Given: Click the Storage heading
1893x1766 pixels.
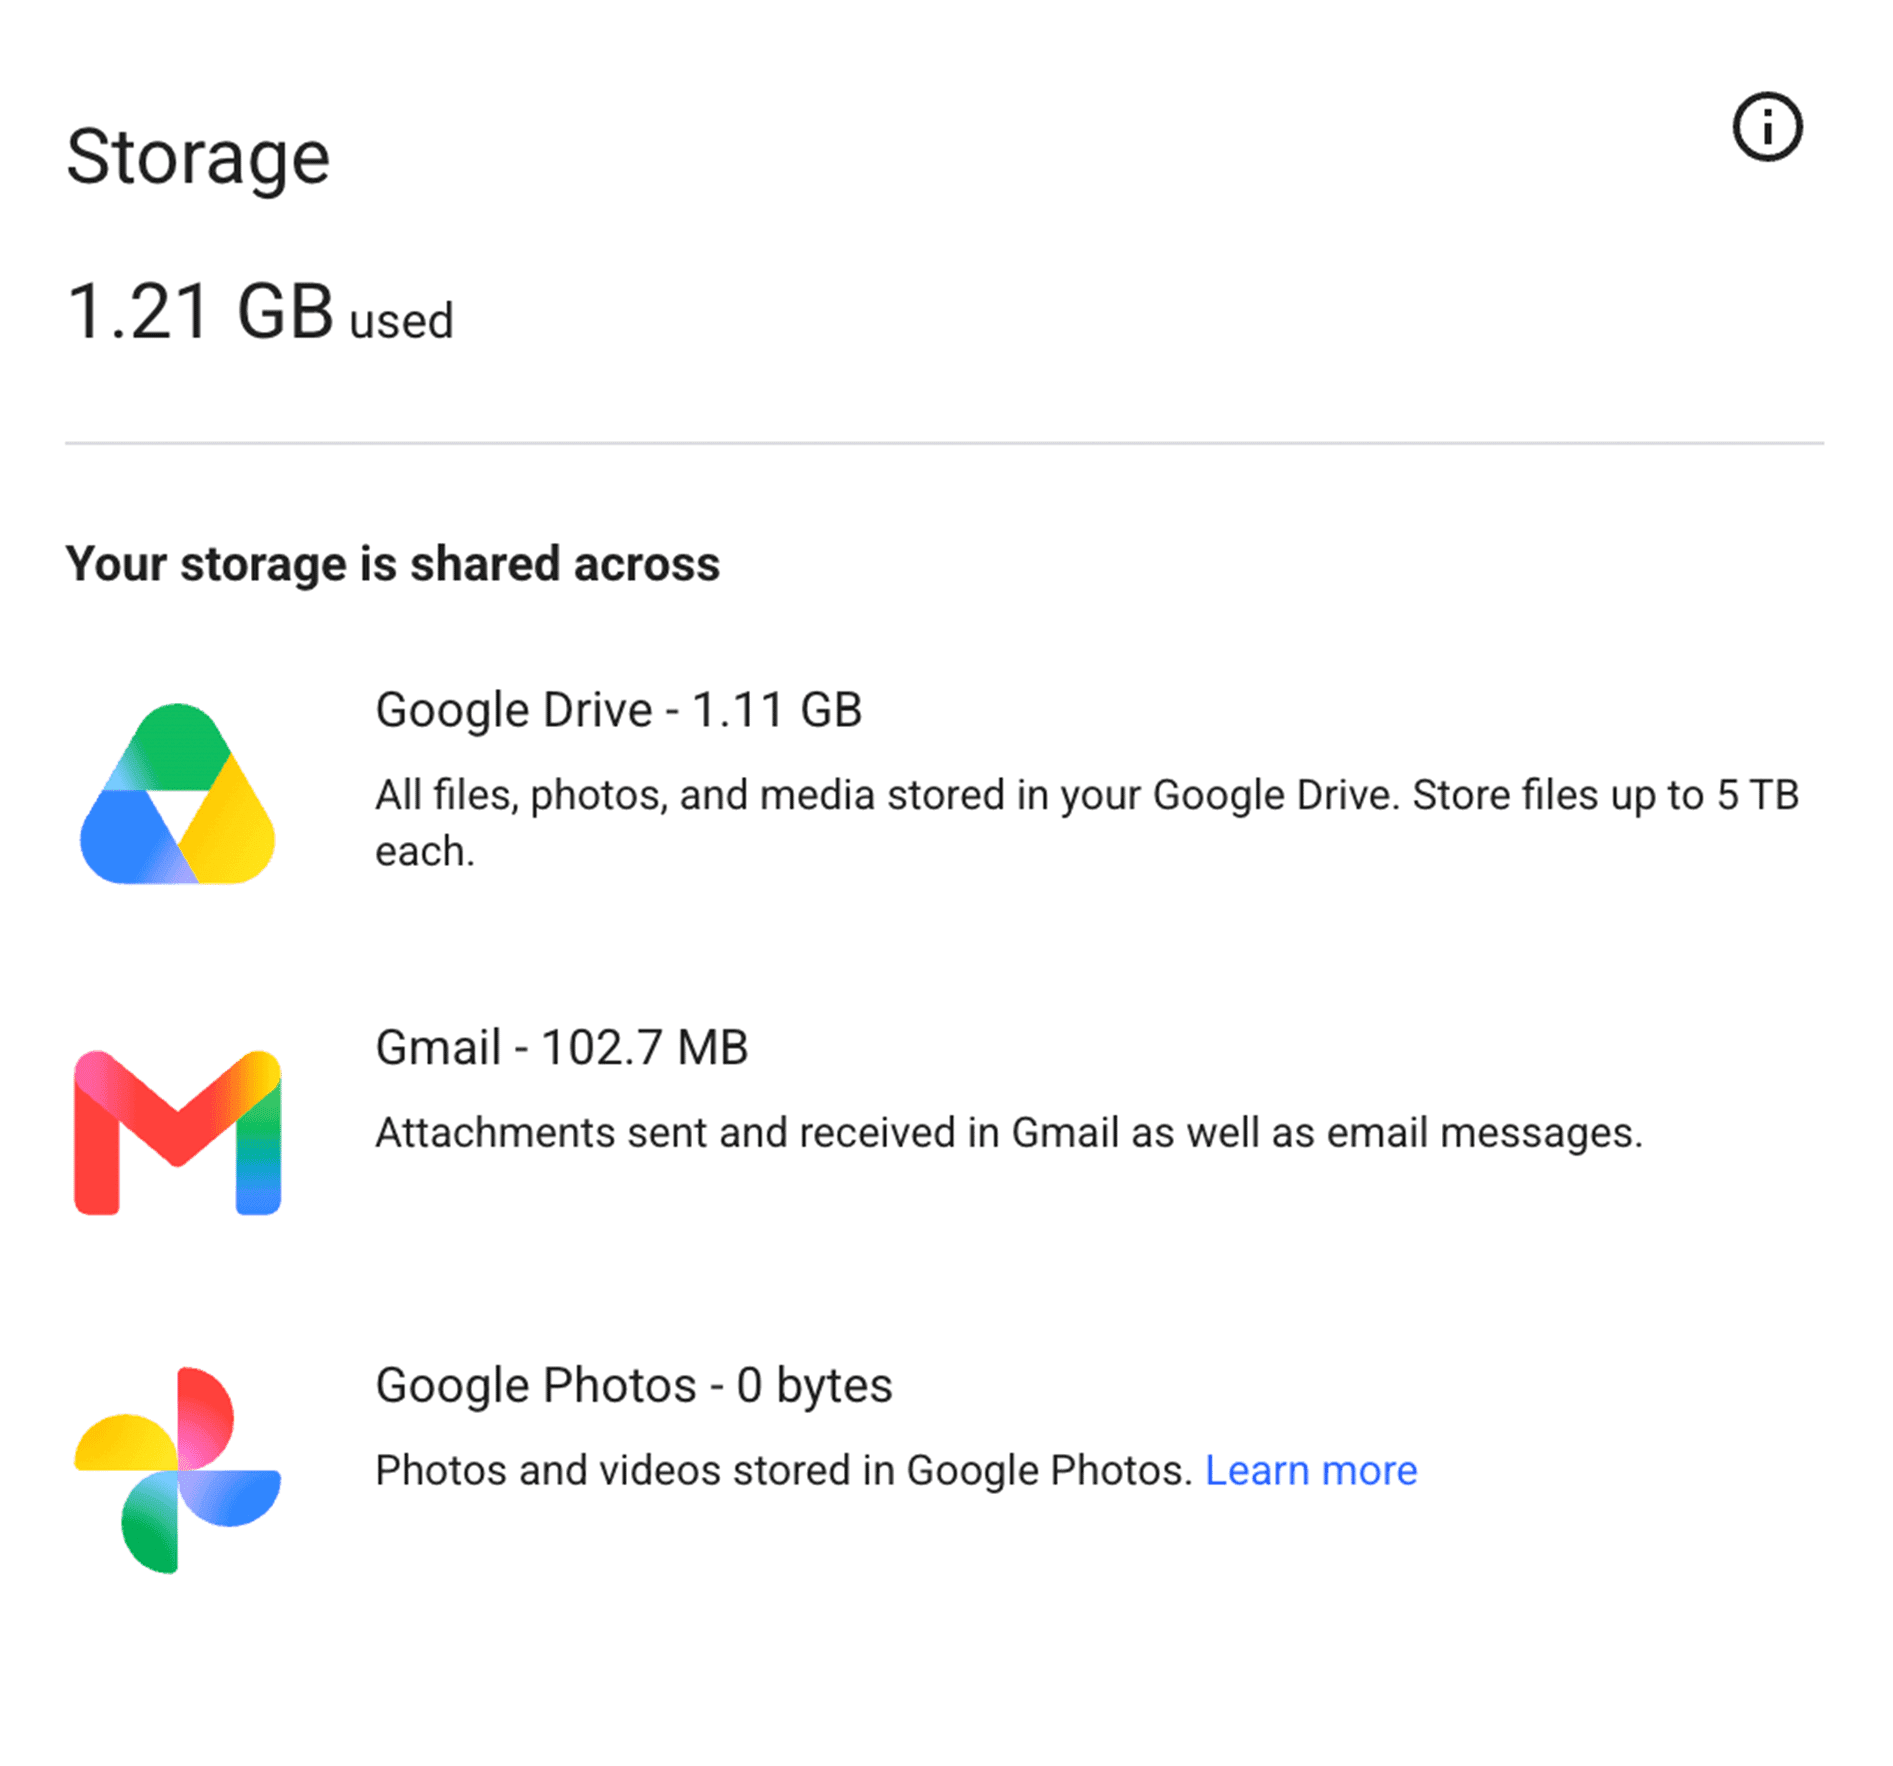Looking at the screenshot, I should tap(198, 158).
